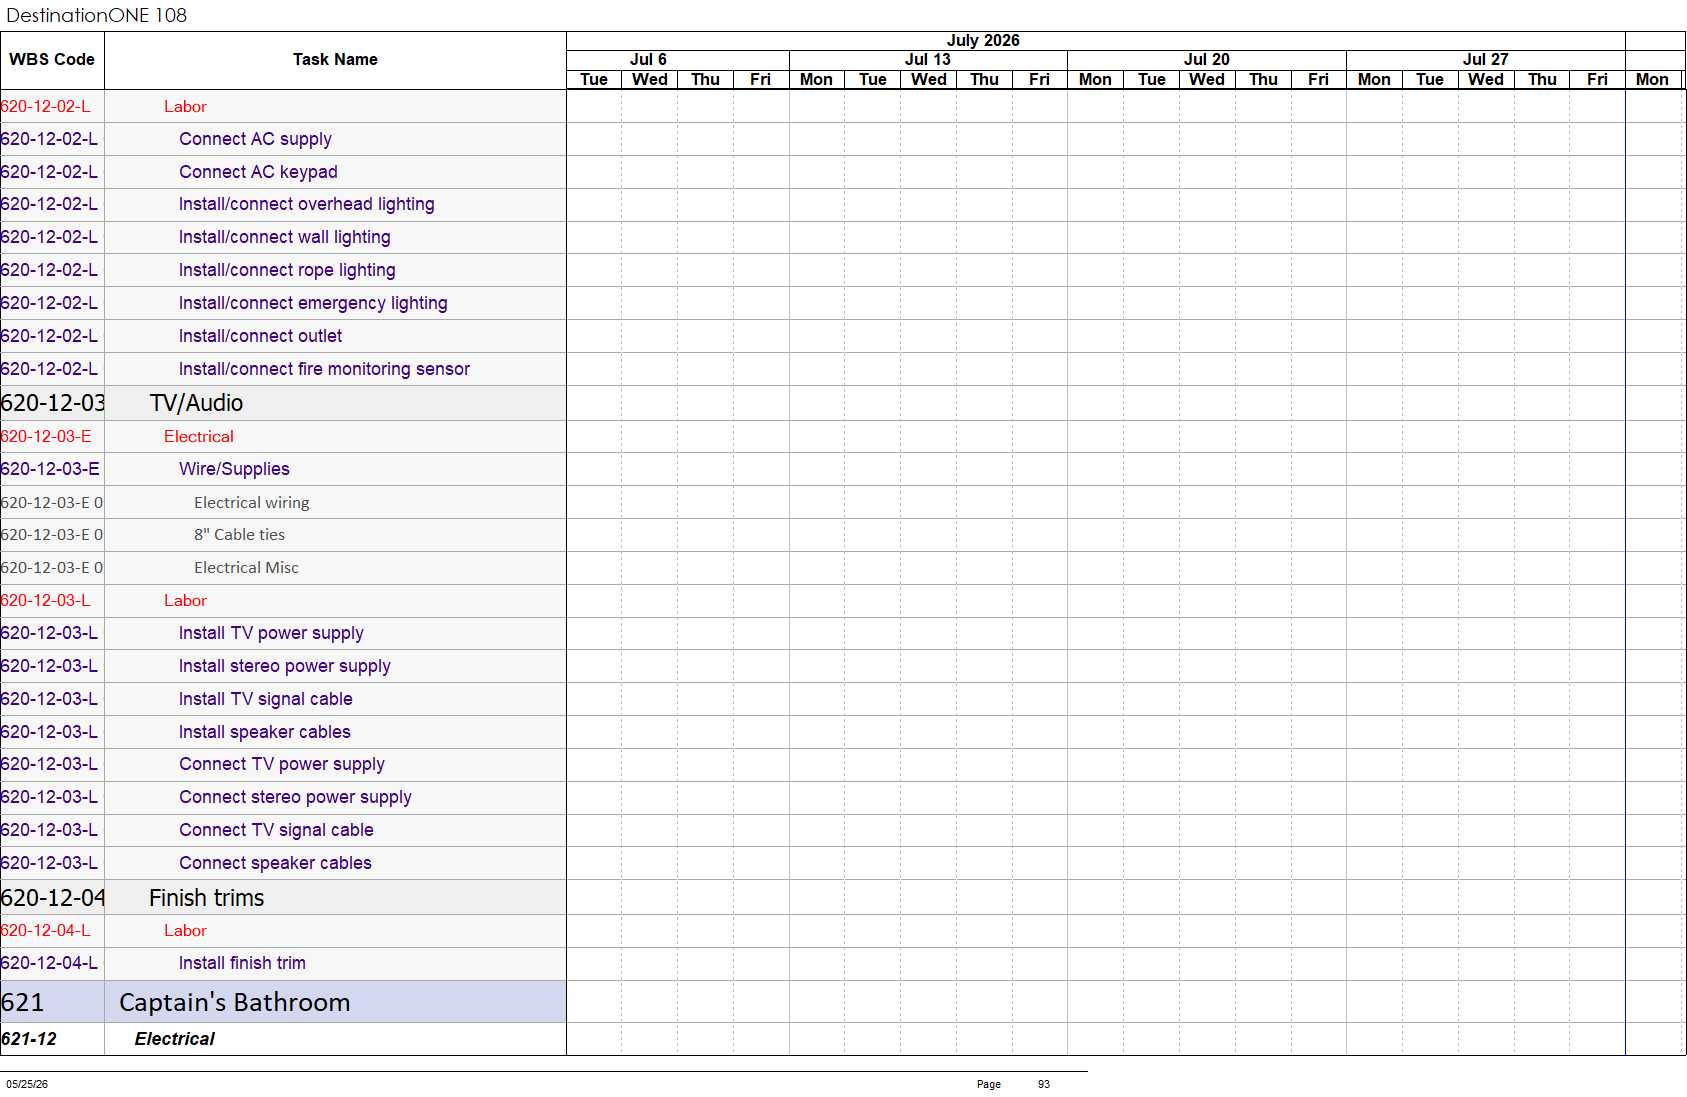1687x1097 pixels.
Task: Click the Connect AC supply task
Action: pos(255,139)
